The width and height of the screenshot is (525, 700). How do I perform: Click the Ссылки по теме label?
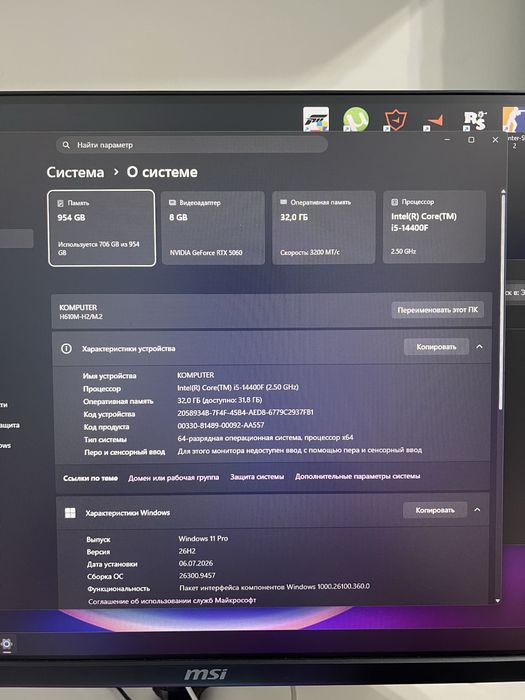[x=91, y=478]
